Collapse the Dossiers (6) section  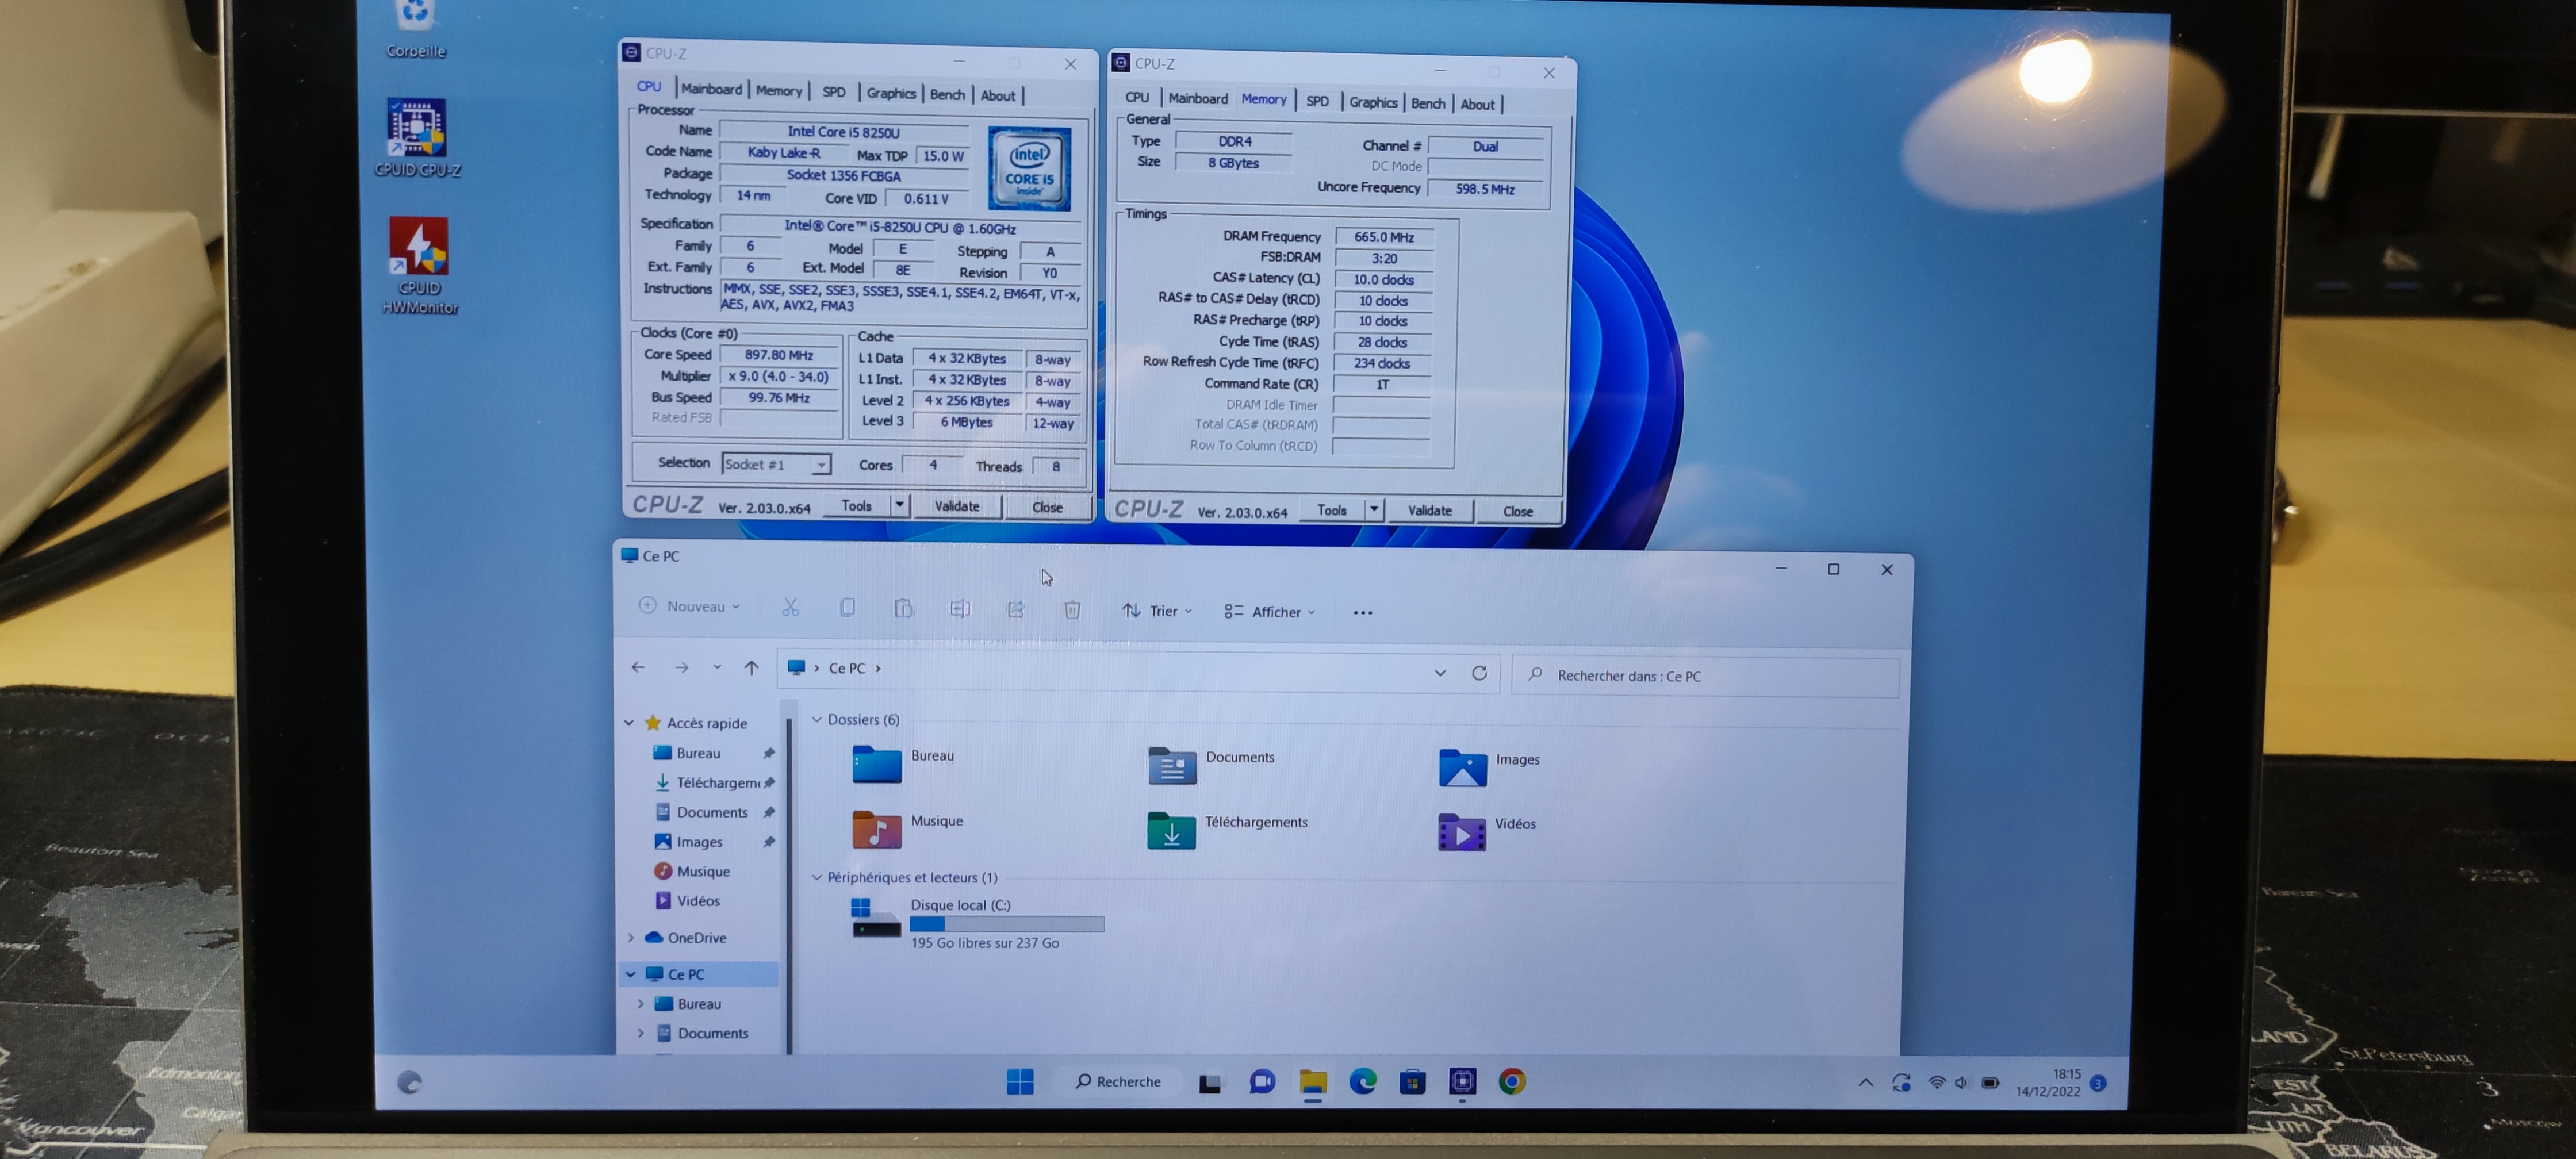[x=817, y=719]
